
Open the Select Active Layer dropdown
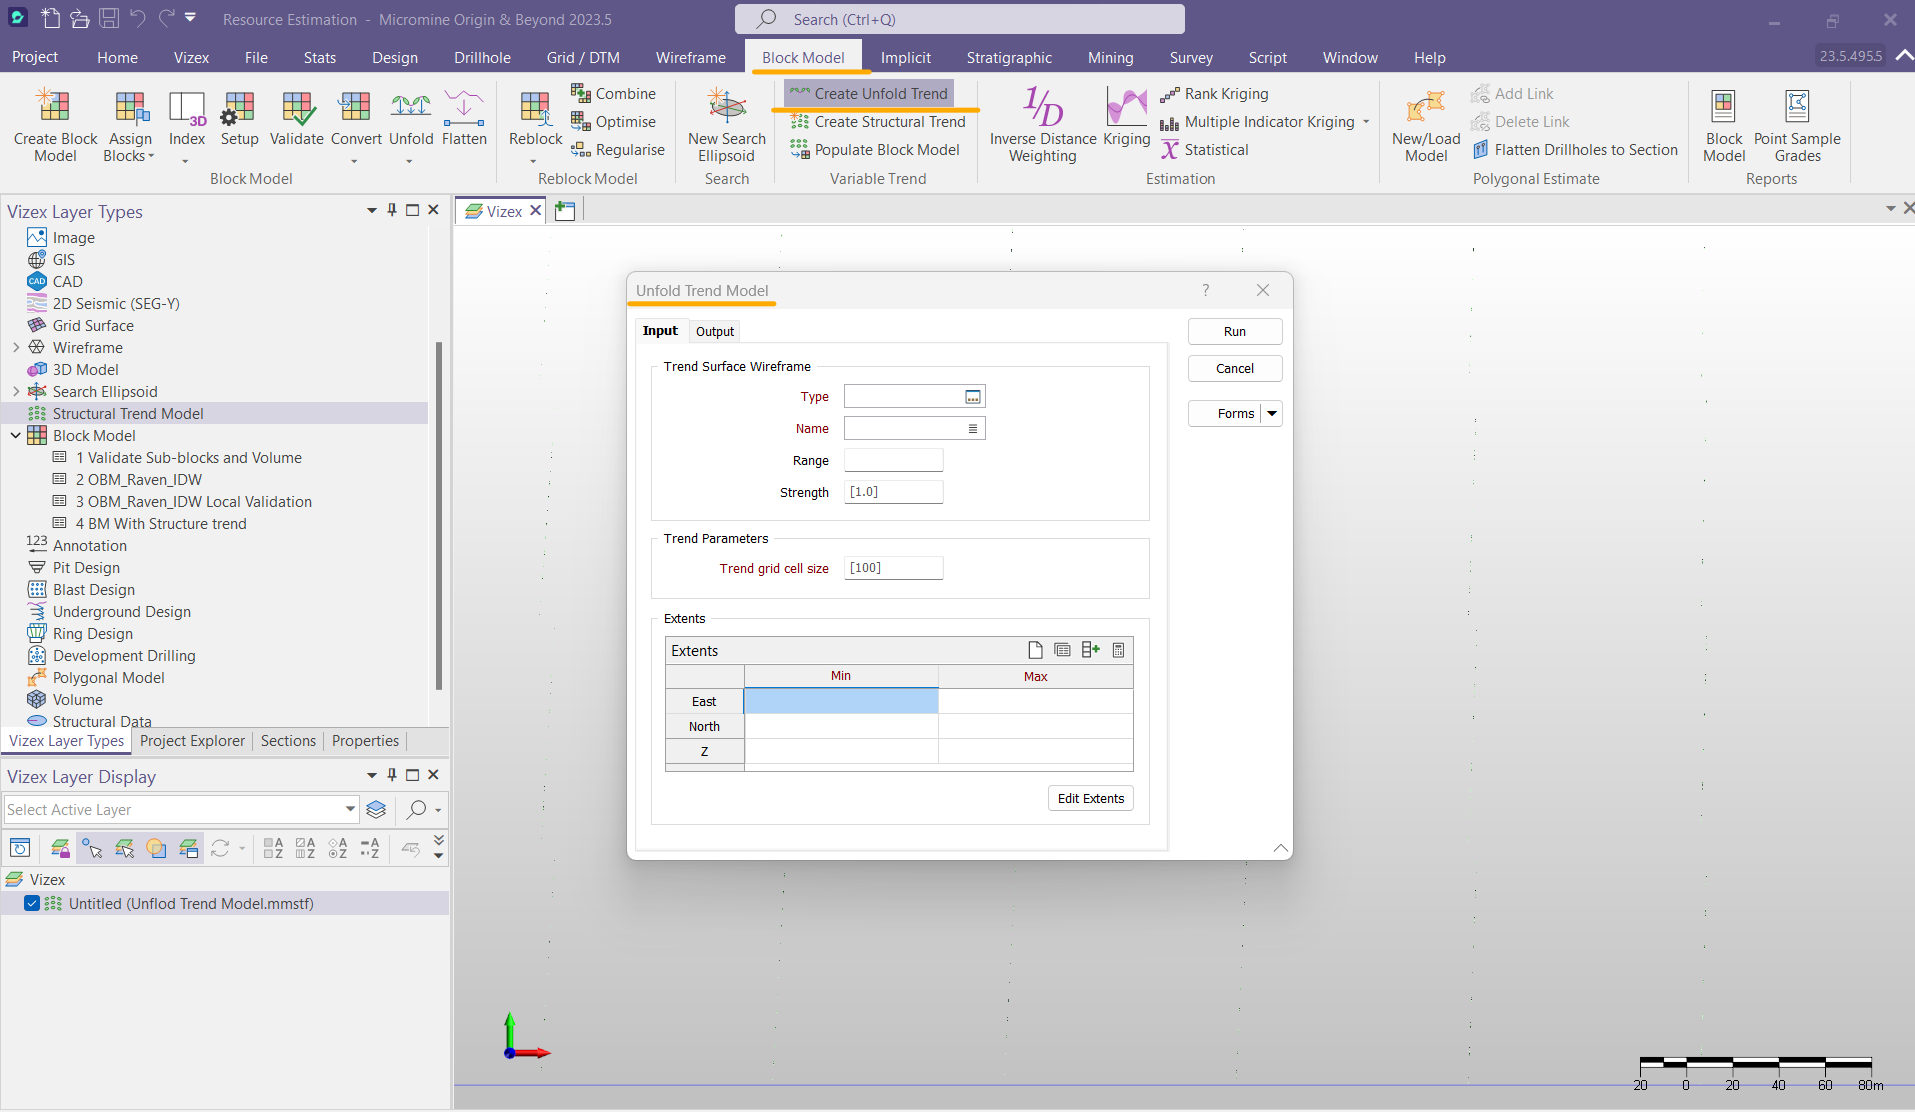tap(350, 809)
